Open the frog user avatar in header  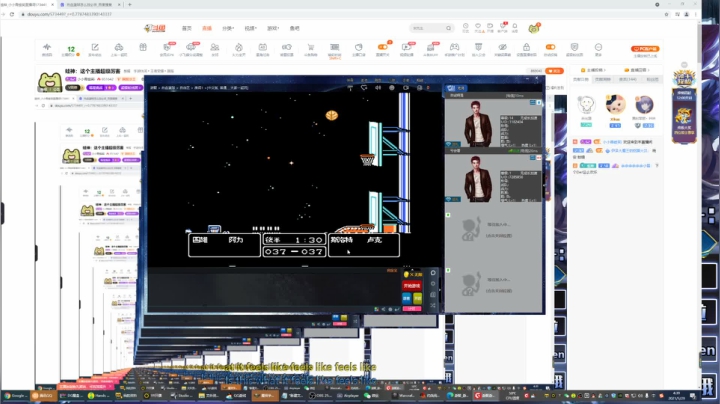point(534,28)
